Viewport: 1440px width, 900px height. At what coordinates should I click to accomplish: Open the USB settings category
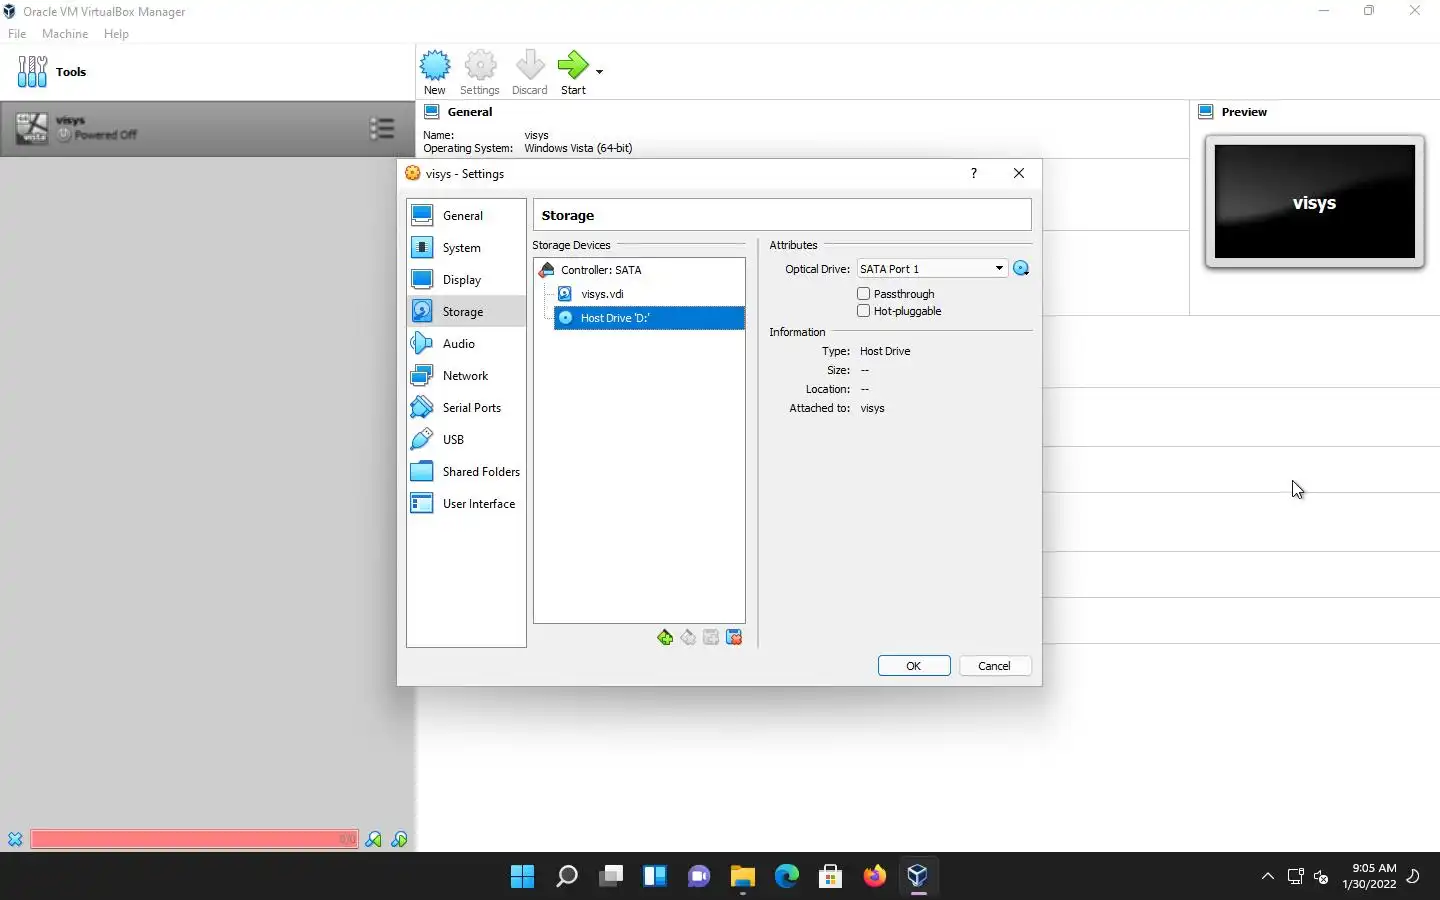(x=466, y=439)
